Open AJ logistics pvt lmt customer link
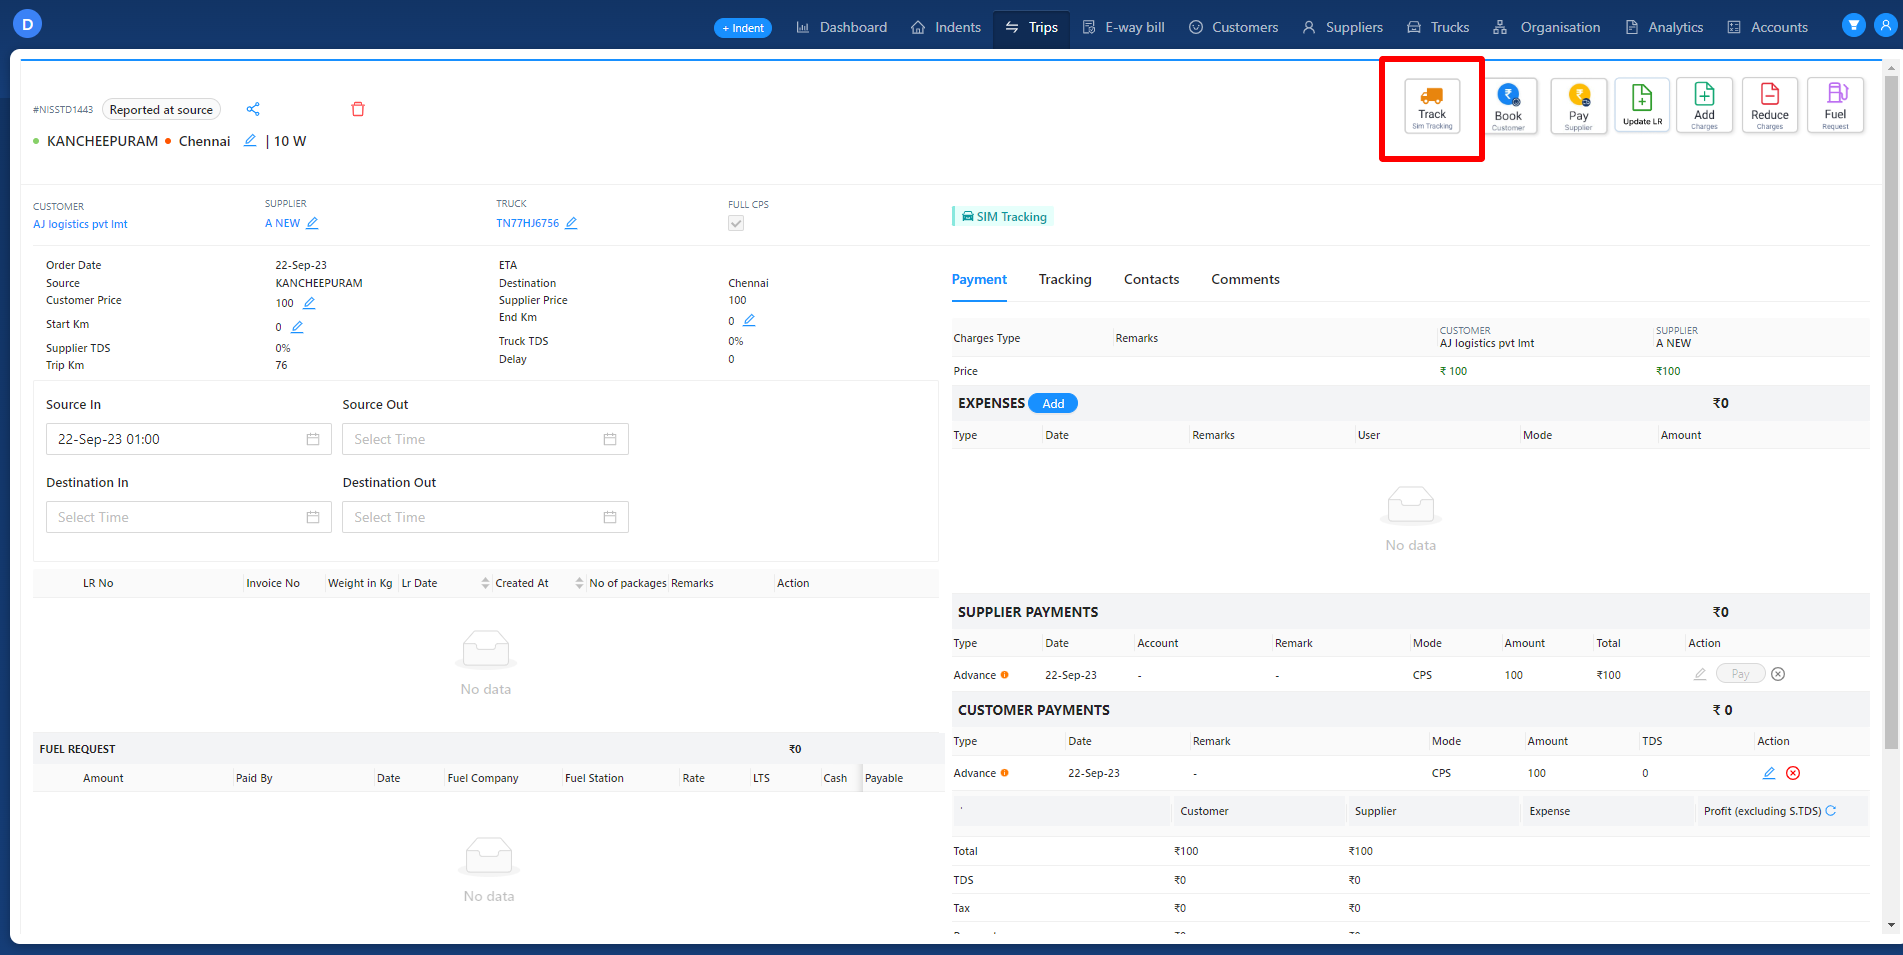 coord(80,224)
